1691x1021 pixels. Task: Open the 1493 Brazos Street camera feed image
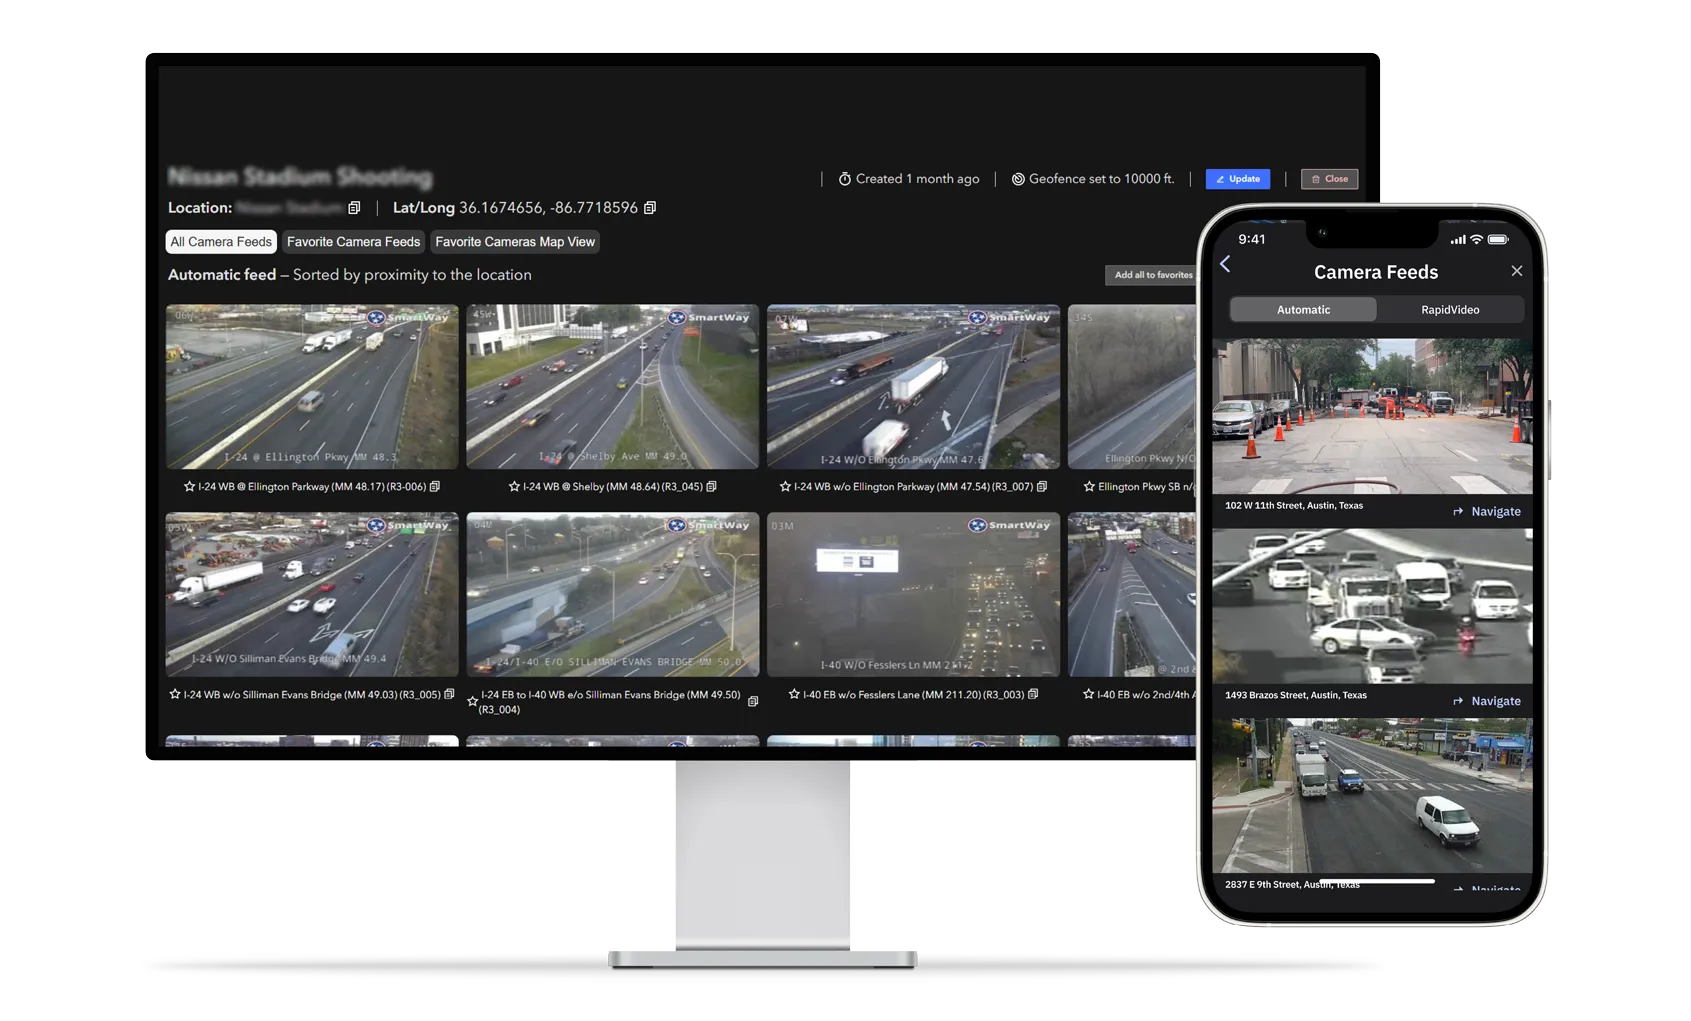click(1372, 606)
